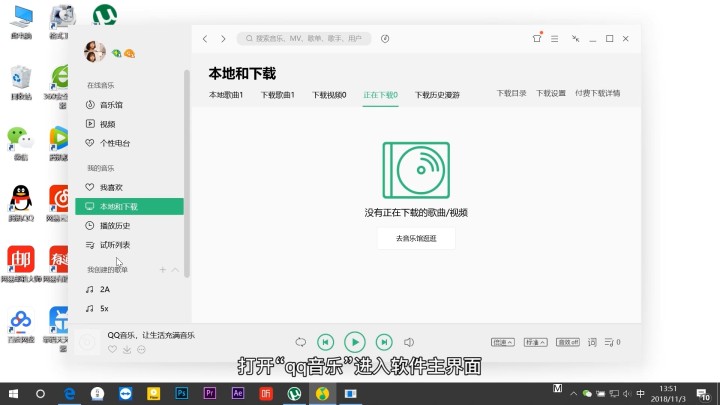Image resolution: width=720 pixels, height=405 pixels.
Task: Click the Cortana circle on taskbar
Action: click(x=40, y=394)
